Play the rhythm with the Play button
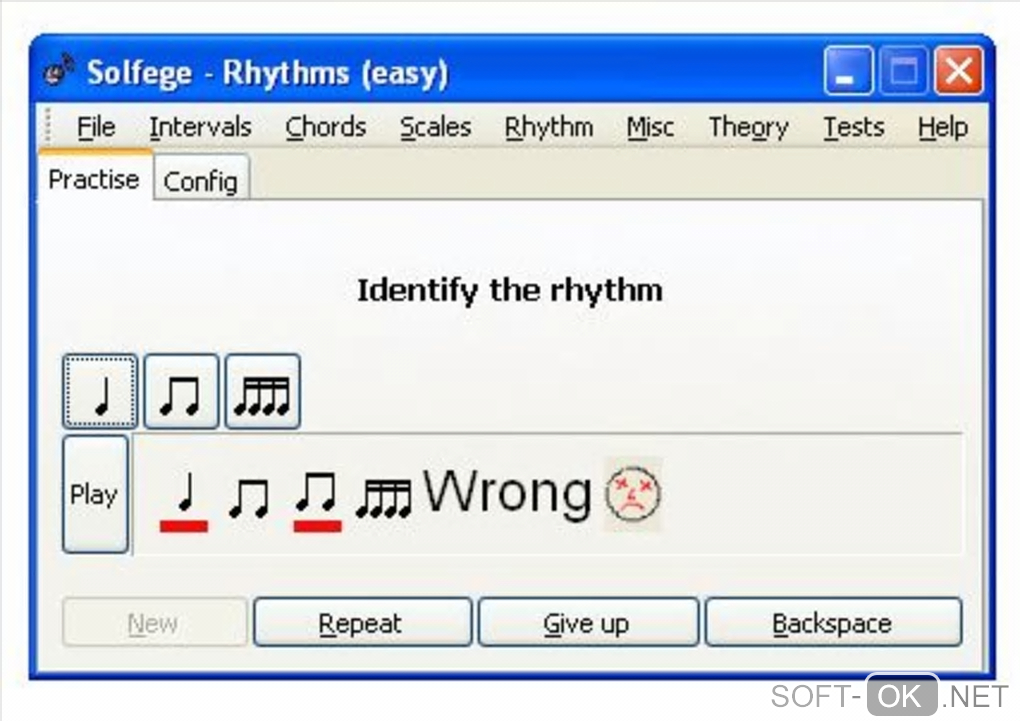The image size is (1020, 721). (95, 495)
